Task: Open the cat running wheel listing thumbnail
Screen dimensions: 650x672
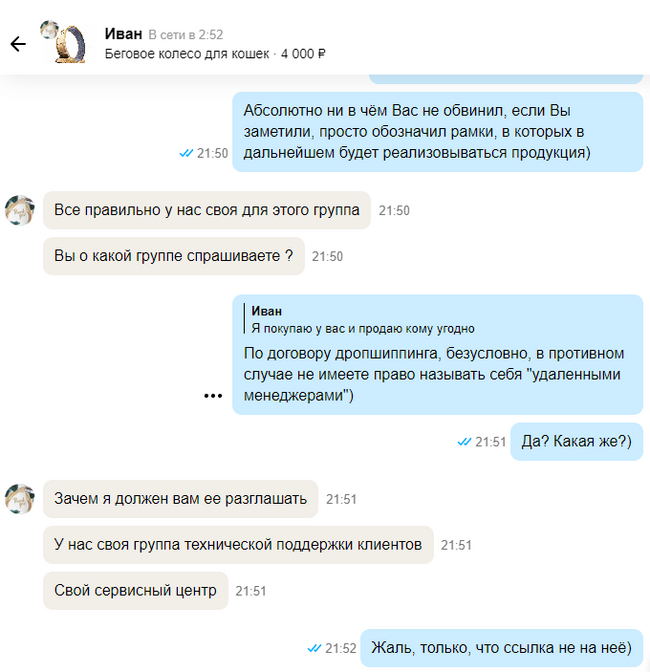Action: pyautogui.click(x=71, y=45)
